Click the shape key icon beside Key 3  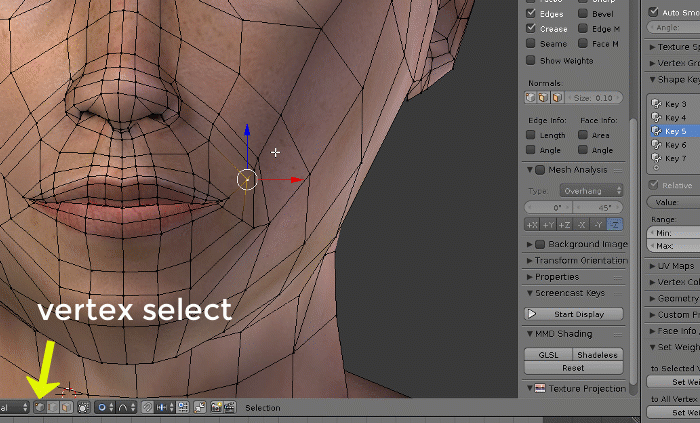(656, 104)
